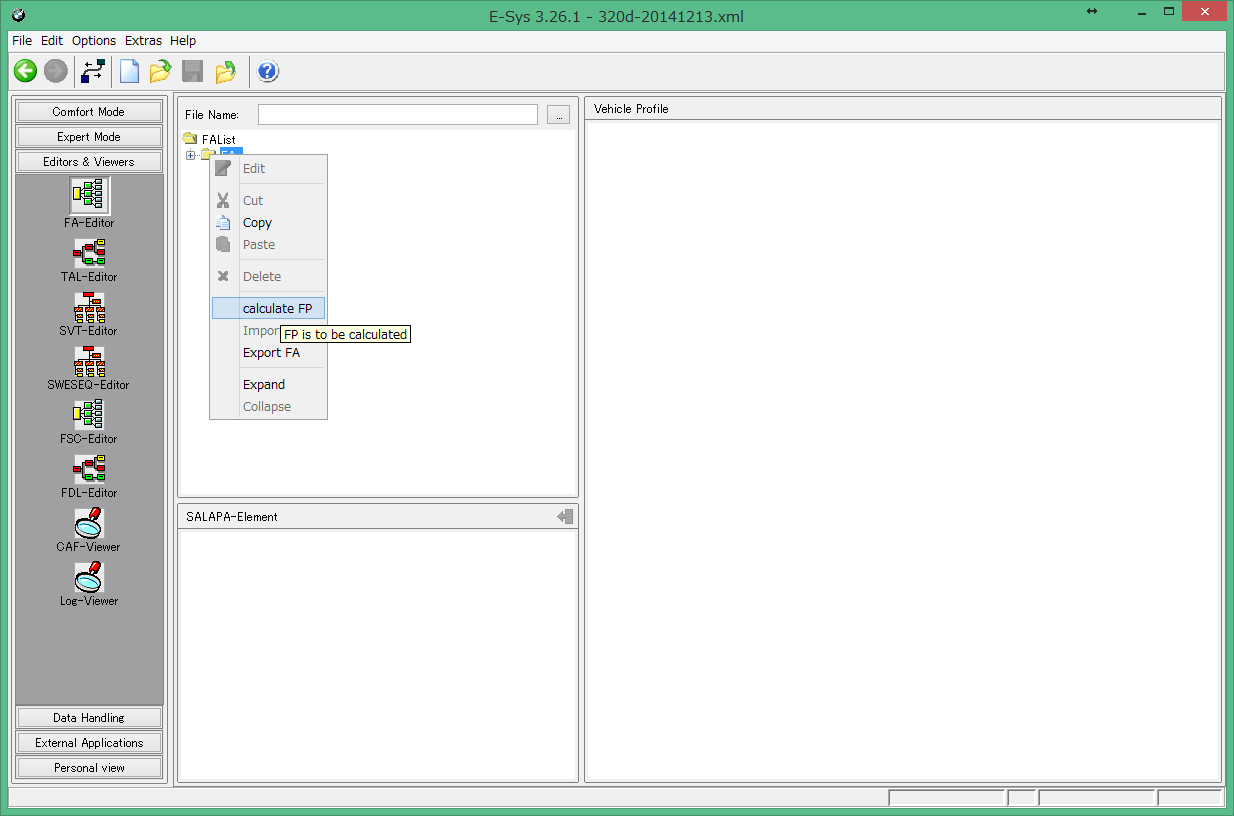Select the FSC-Editor icon
Image resolution: width=1234 pixels, height=816 pixels.
tap(89, 414)
